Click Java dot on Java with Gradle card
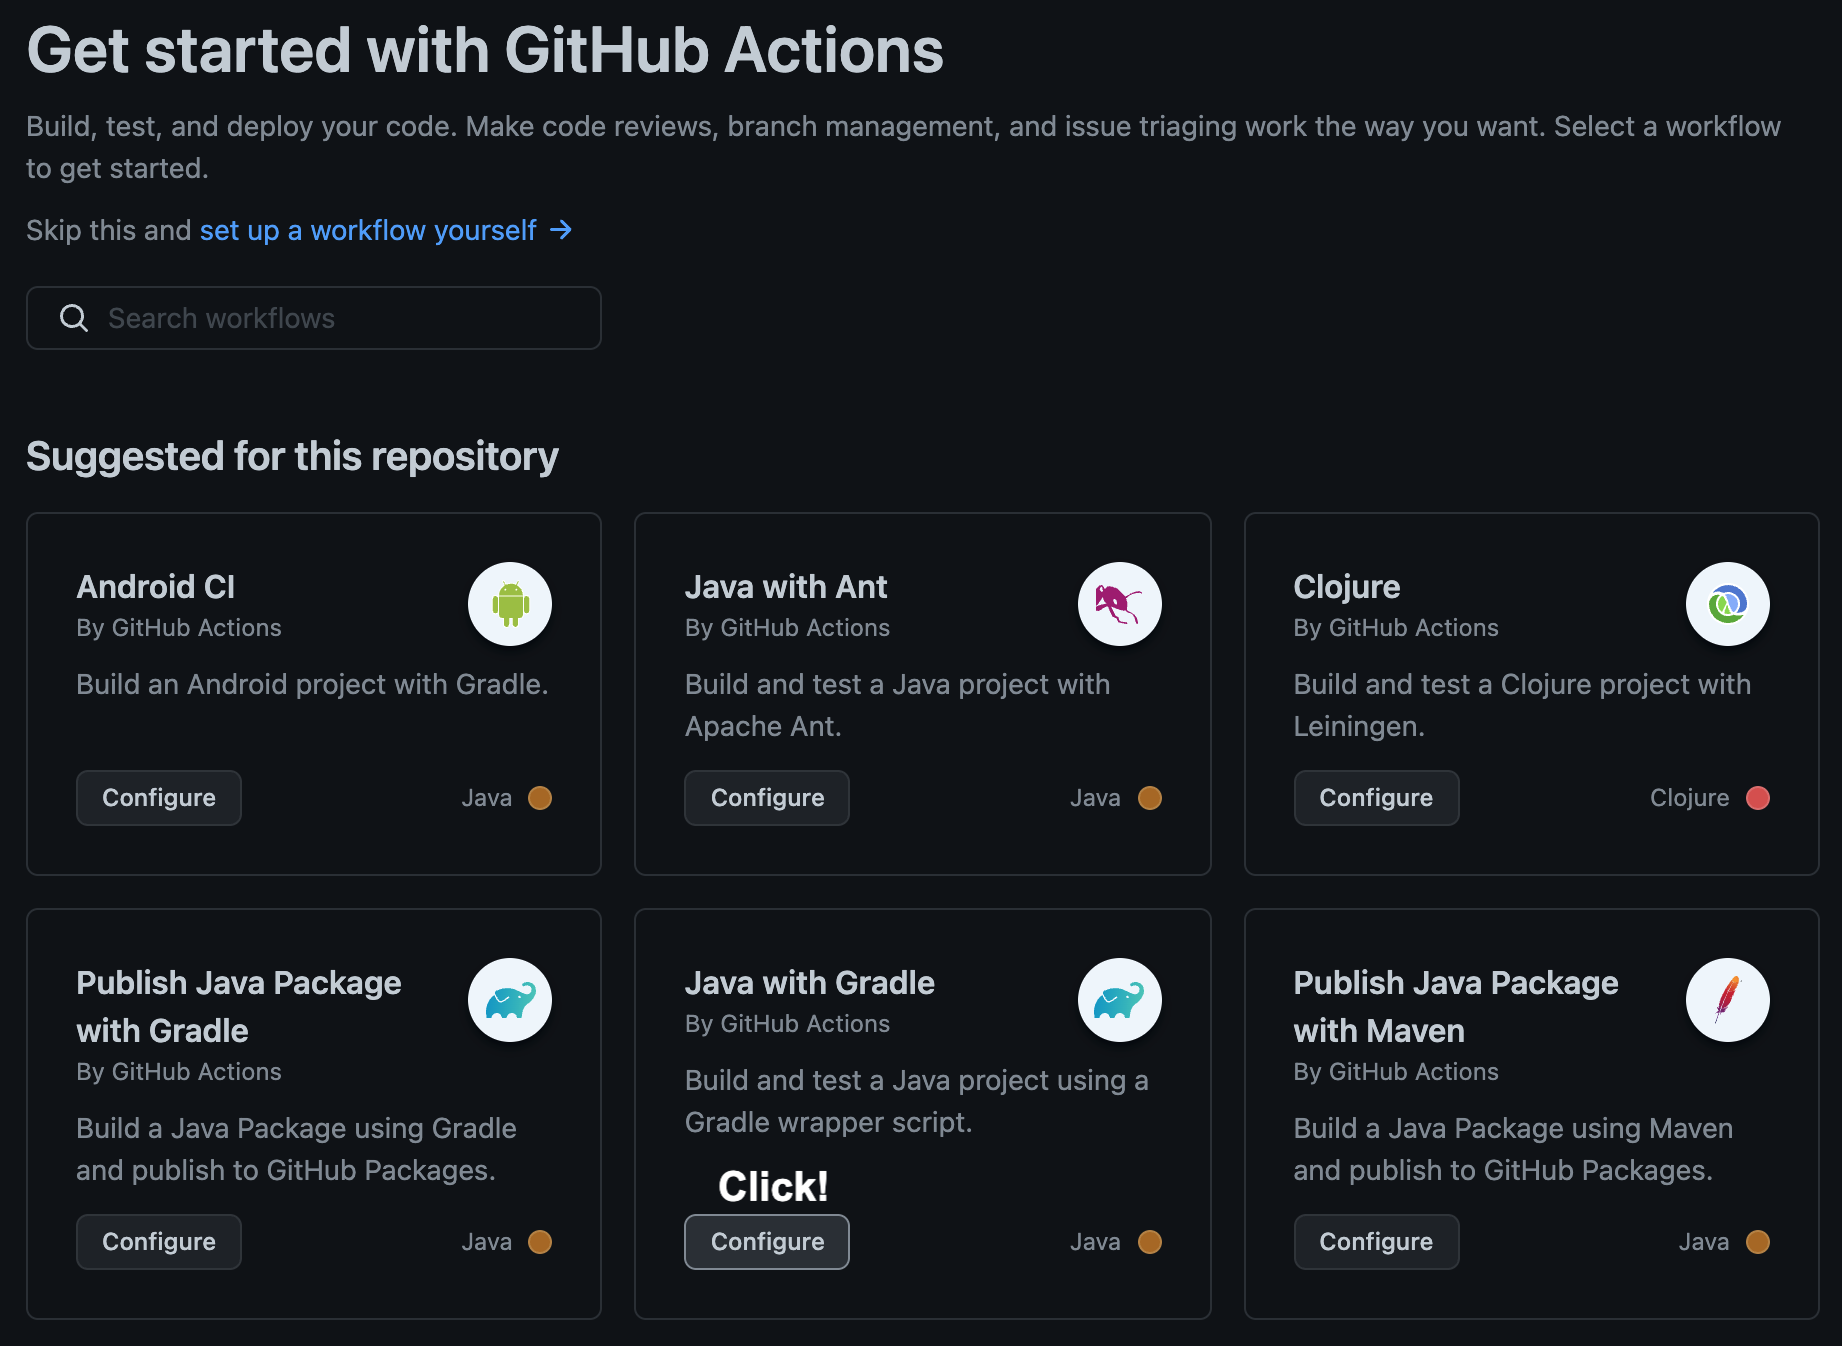Screen dimensions: 1842x1346 point(1150,1242)
